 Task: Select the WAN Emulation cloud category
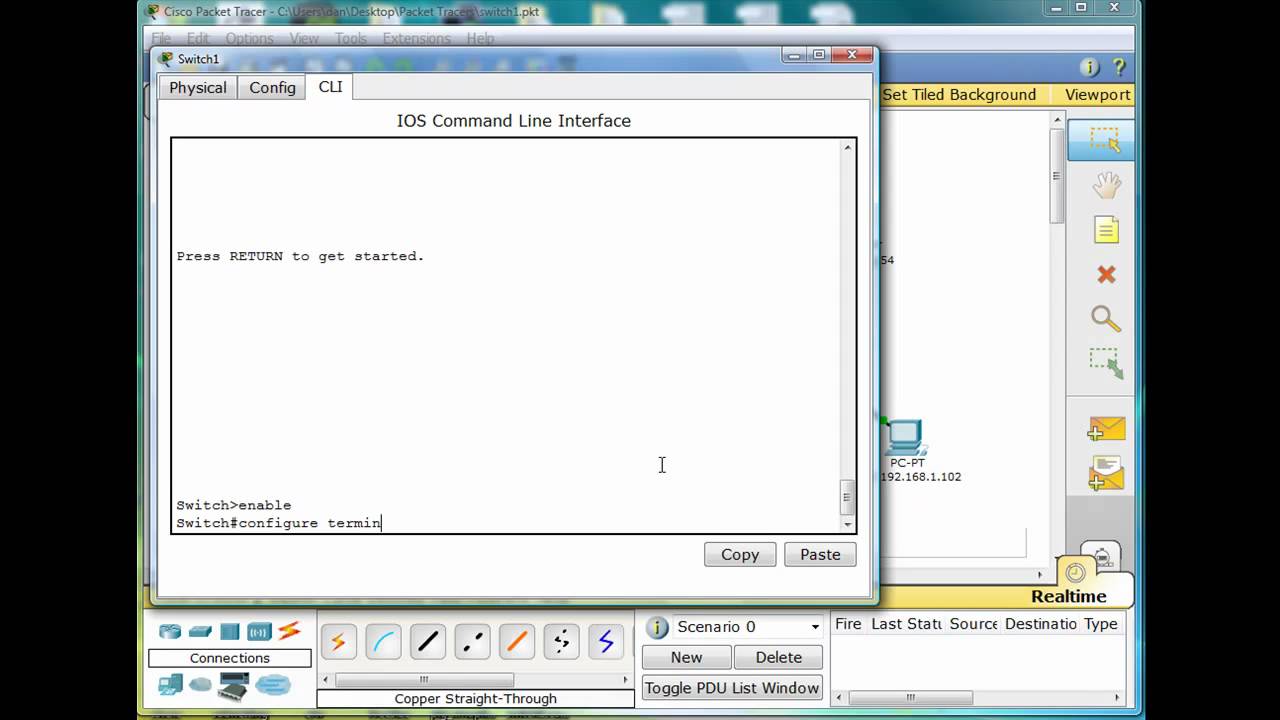pyautogui.click(x=201, y=685)
